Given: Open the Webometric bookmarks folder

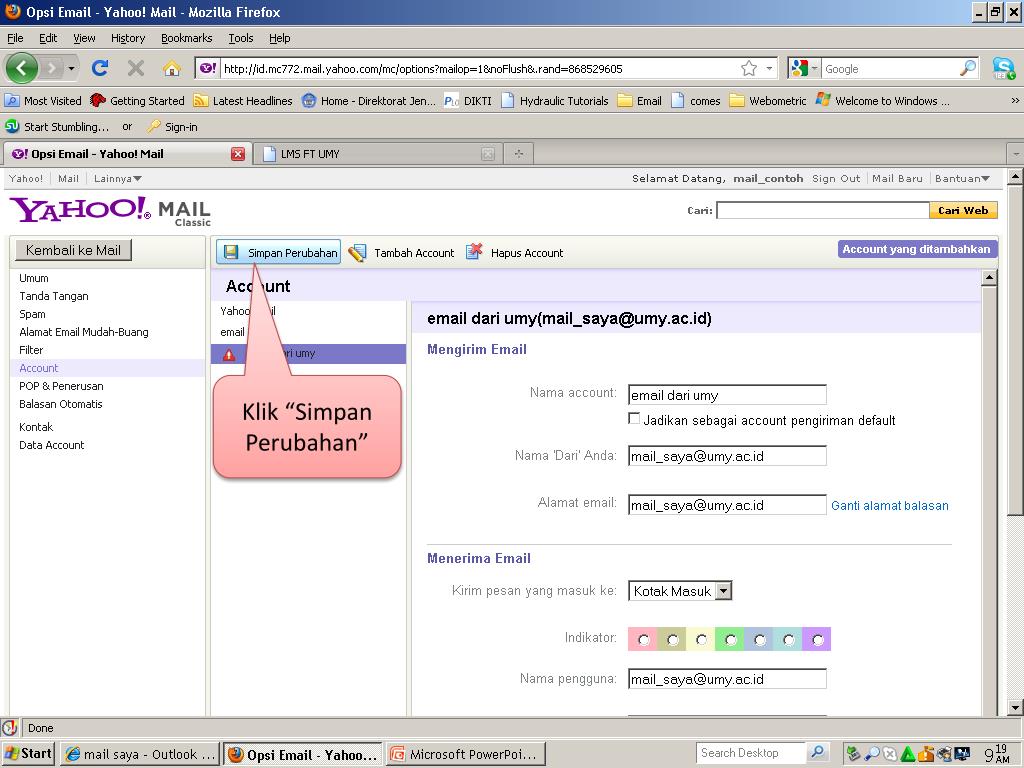Looking at the screenshot, I should (768, 101).
